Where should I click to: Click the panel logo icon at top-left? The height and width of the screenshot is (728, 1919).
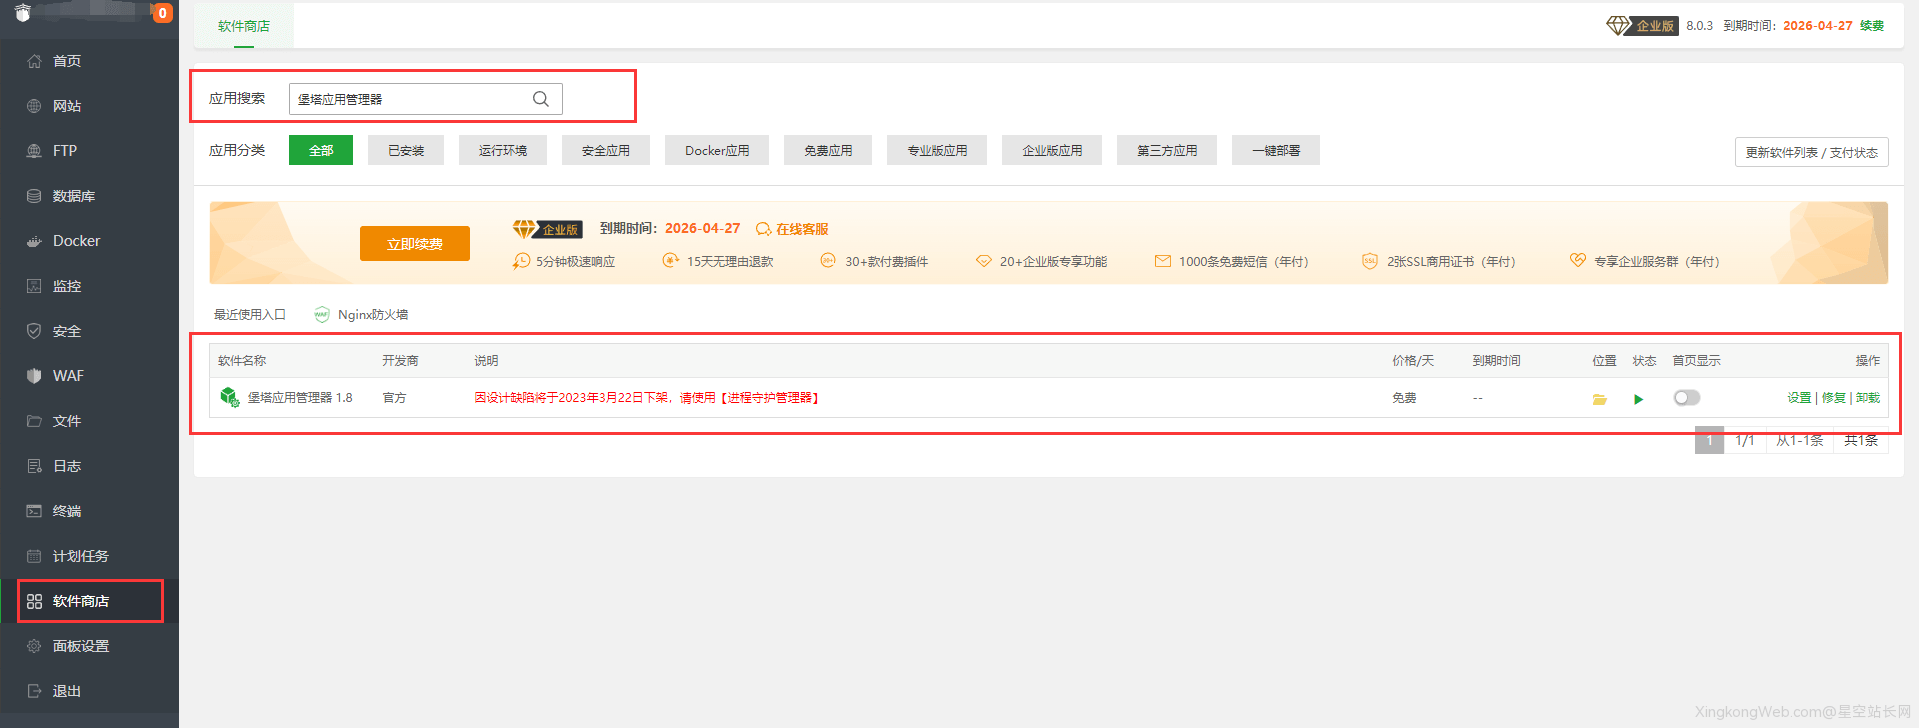[x=23, y=13]
